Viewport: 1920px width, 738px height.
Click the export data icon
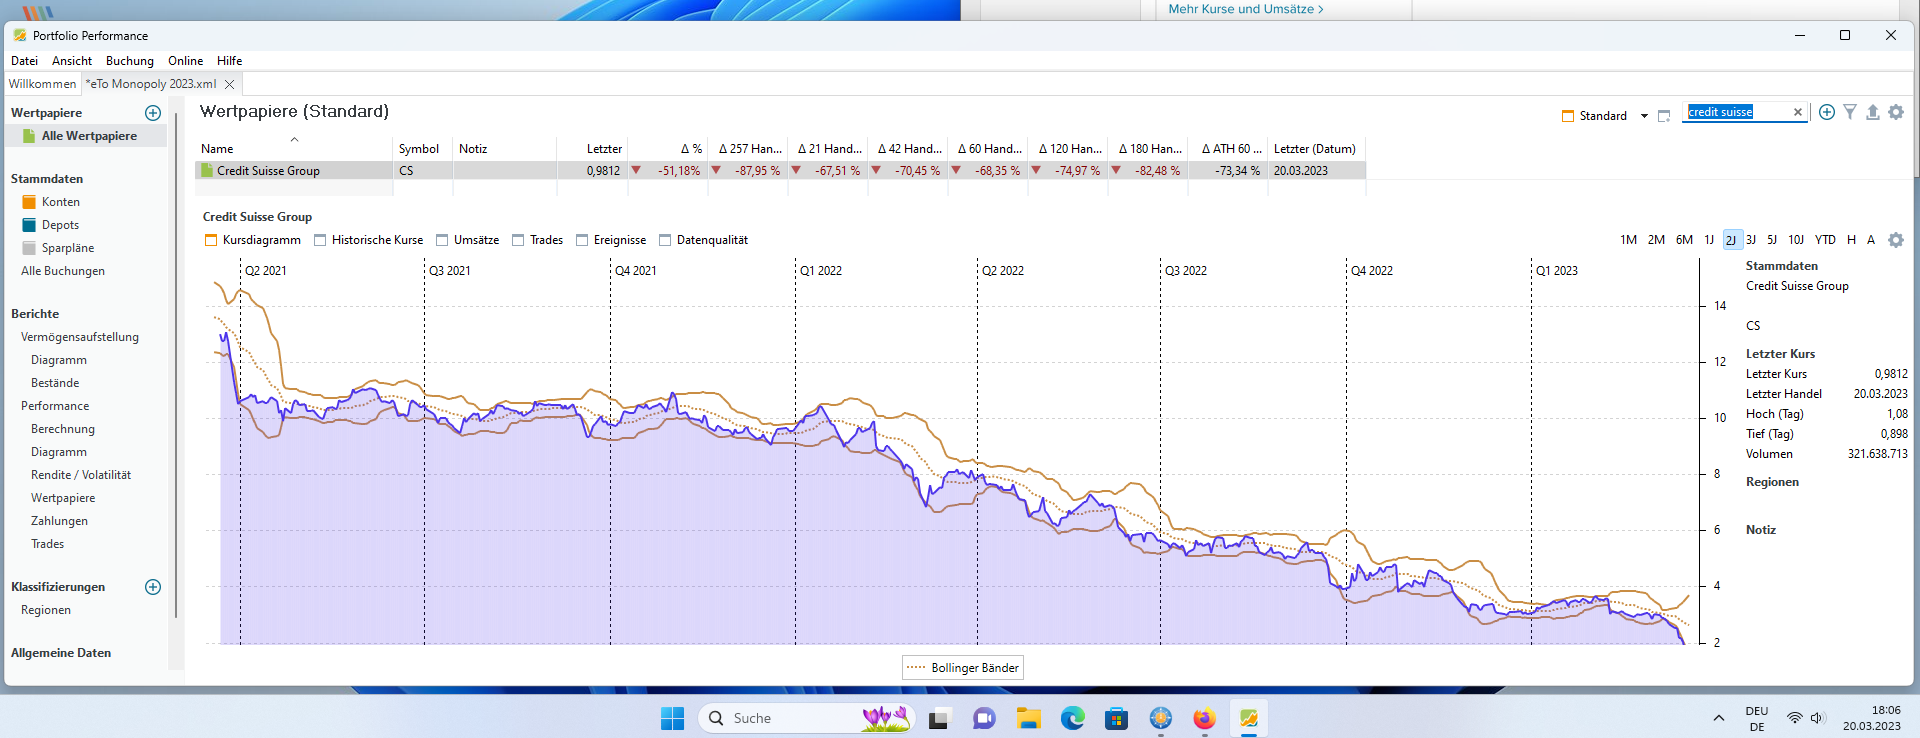(x=1873, y=112)
